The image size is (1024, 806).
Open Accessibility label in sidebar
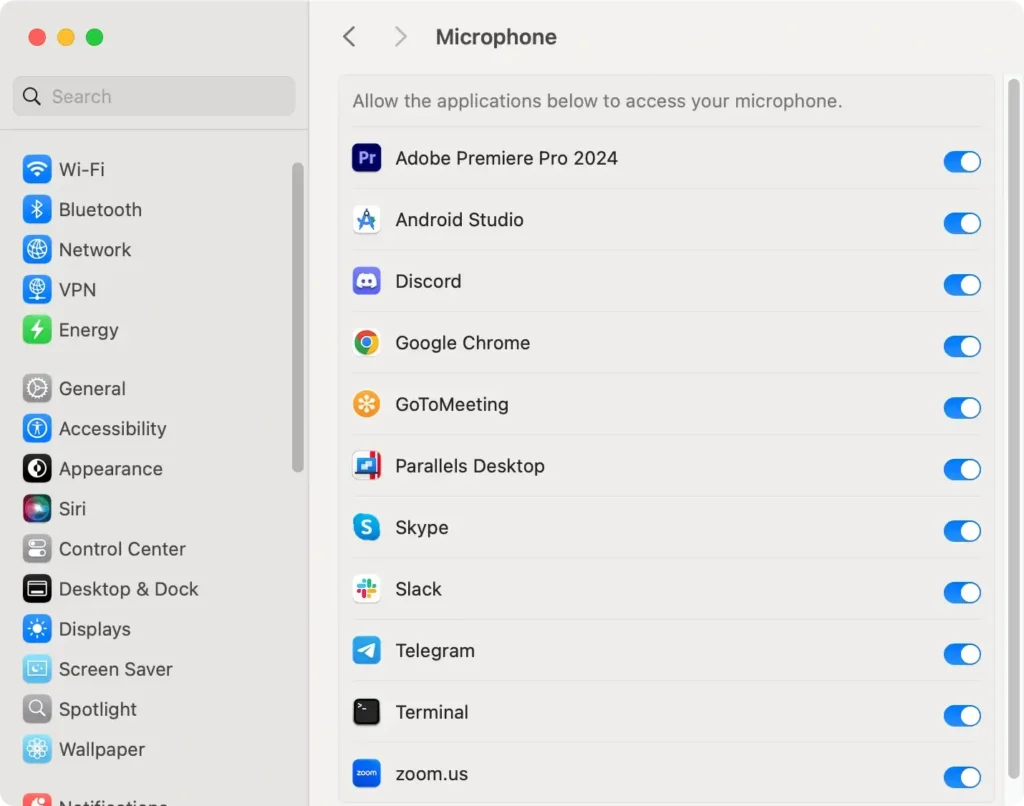112,428
